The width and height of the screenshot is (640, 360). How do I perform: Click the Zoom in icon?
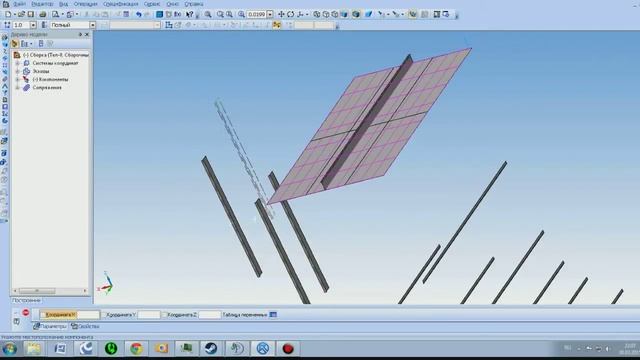[x=220, y=14]
